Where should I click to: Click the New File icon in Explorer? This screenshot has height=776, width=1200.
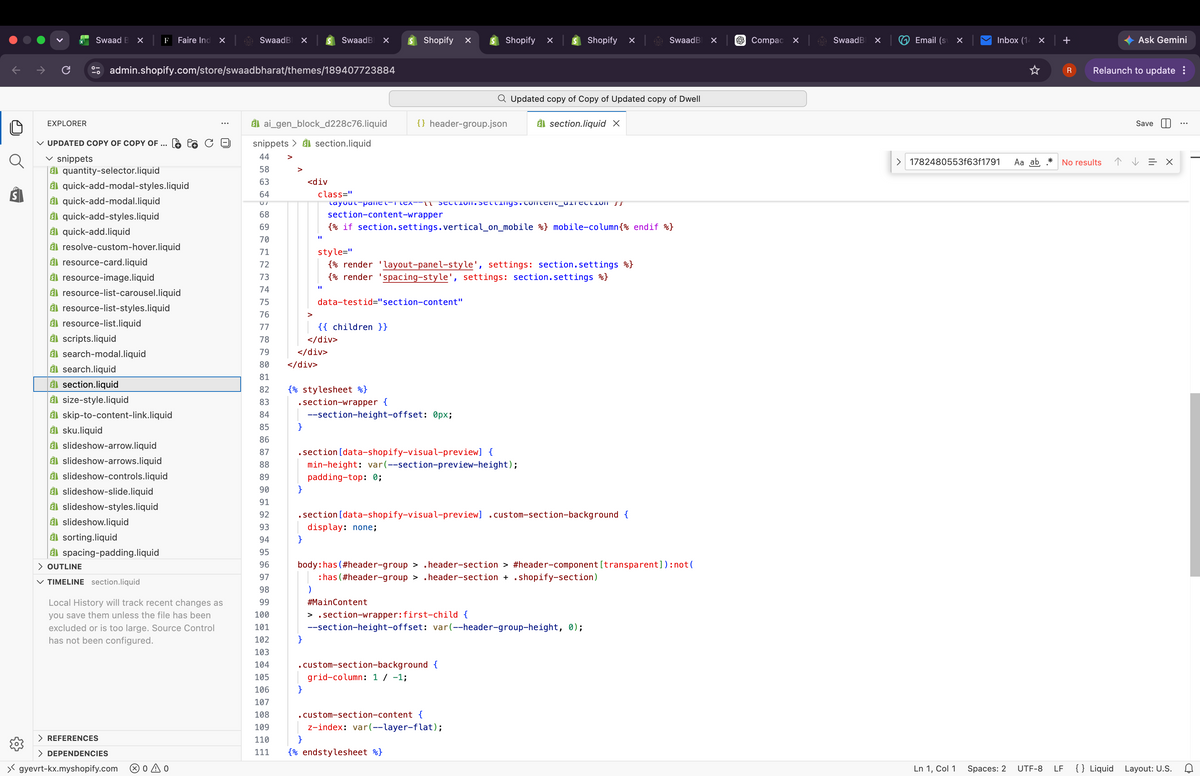[178, 143]
